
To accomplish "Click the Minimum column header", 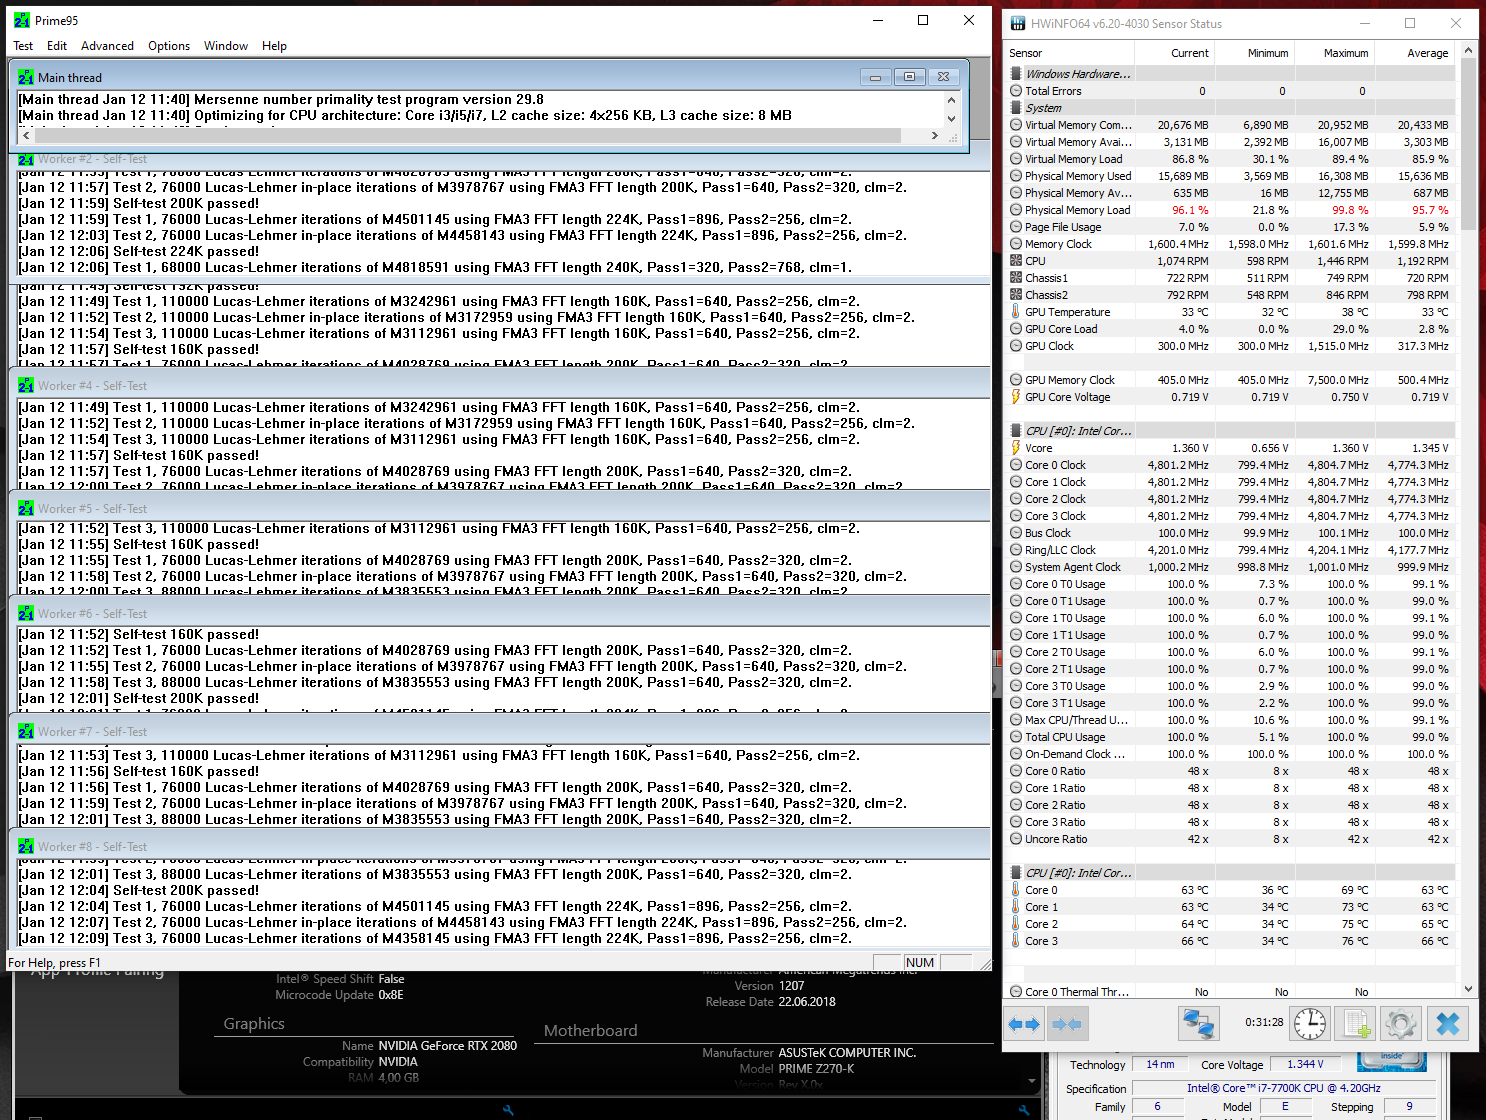I will [x=1255, y=53].
